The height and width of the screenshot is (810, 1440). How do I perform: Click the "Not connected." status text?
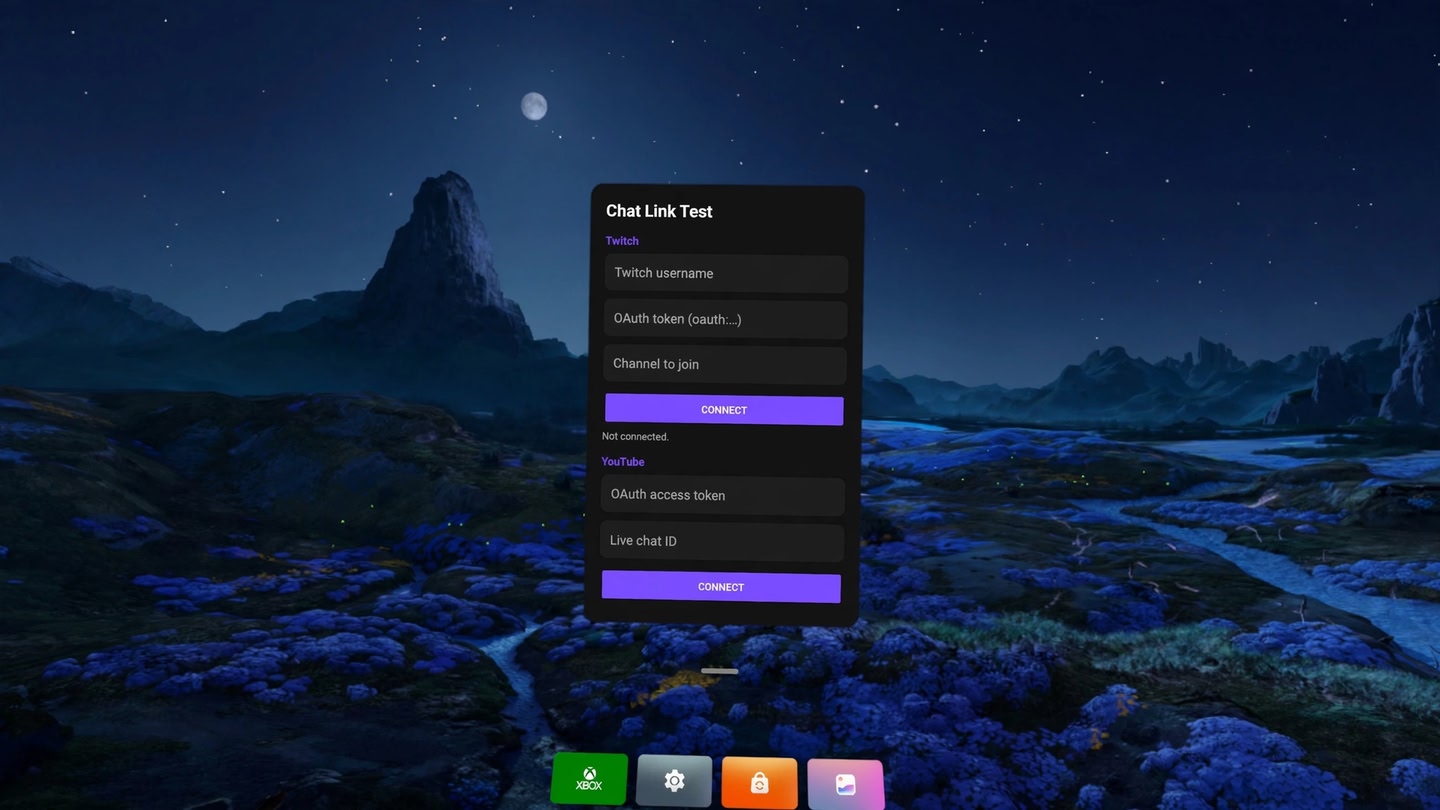point(635,436)
